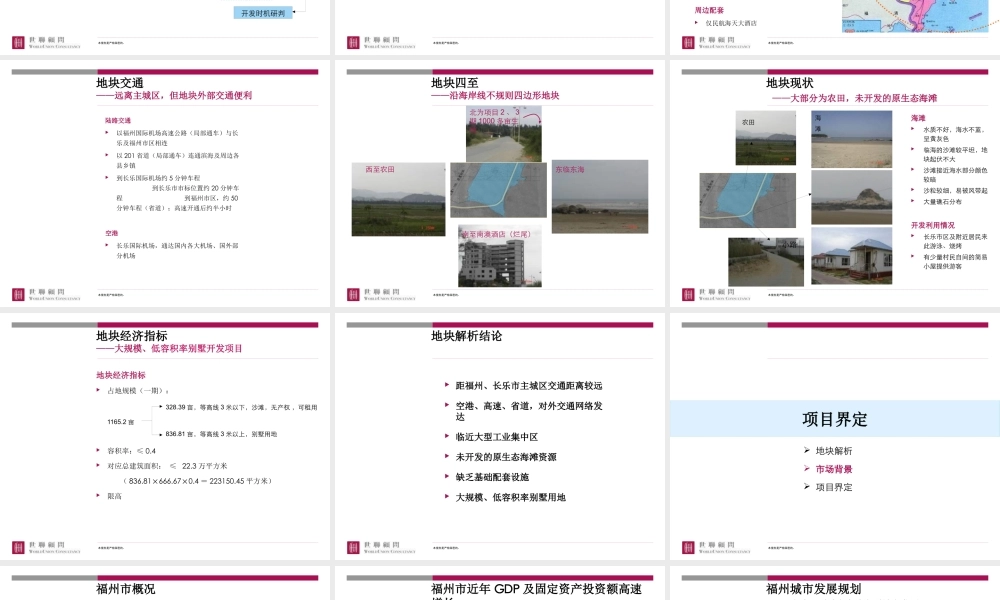Click the blue-roof houses photo
The image size is (1000, 600).
tap(851, 256)
